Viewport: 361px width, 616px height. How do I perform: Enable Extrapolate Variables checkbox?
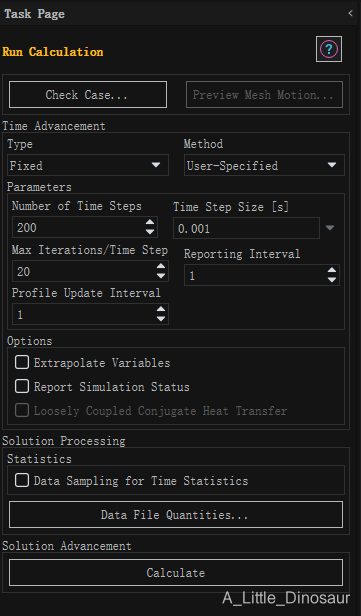22,362
